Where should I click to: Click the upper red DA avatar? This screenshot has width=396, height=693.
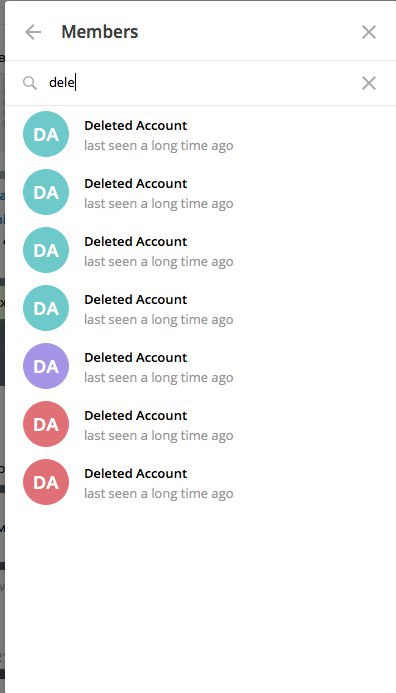46,424
